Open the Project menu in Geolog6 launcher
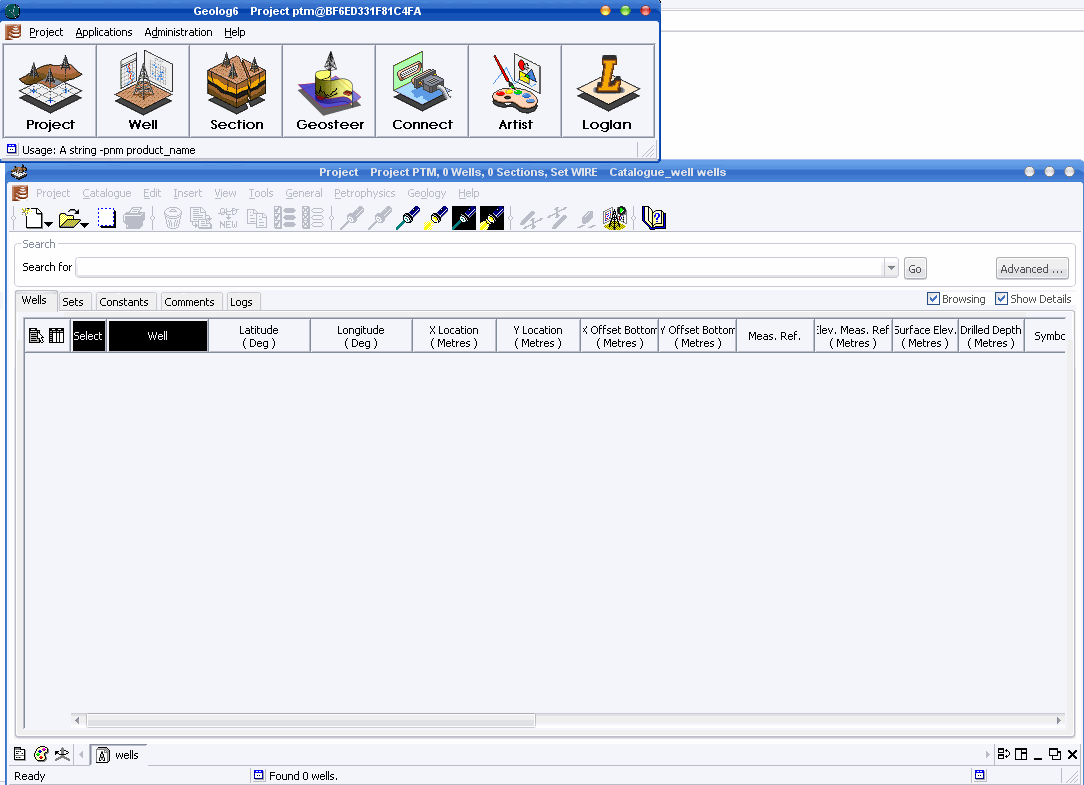The image size is (1084, 785). pos(46,32)
